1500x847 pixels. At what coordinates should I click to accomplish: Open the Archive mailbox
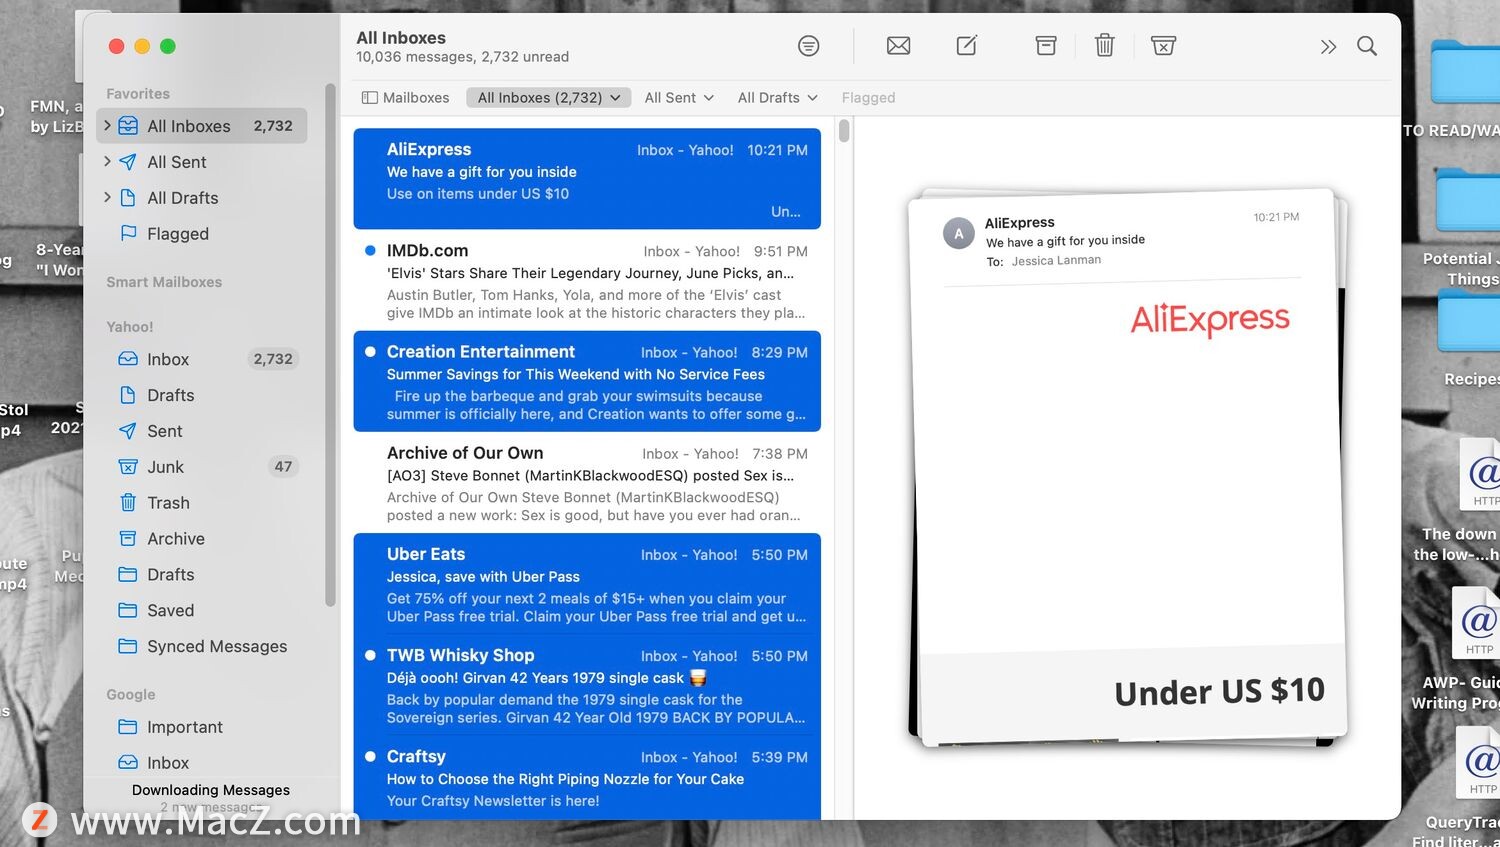click(x=202, y=539)
